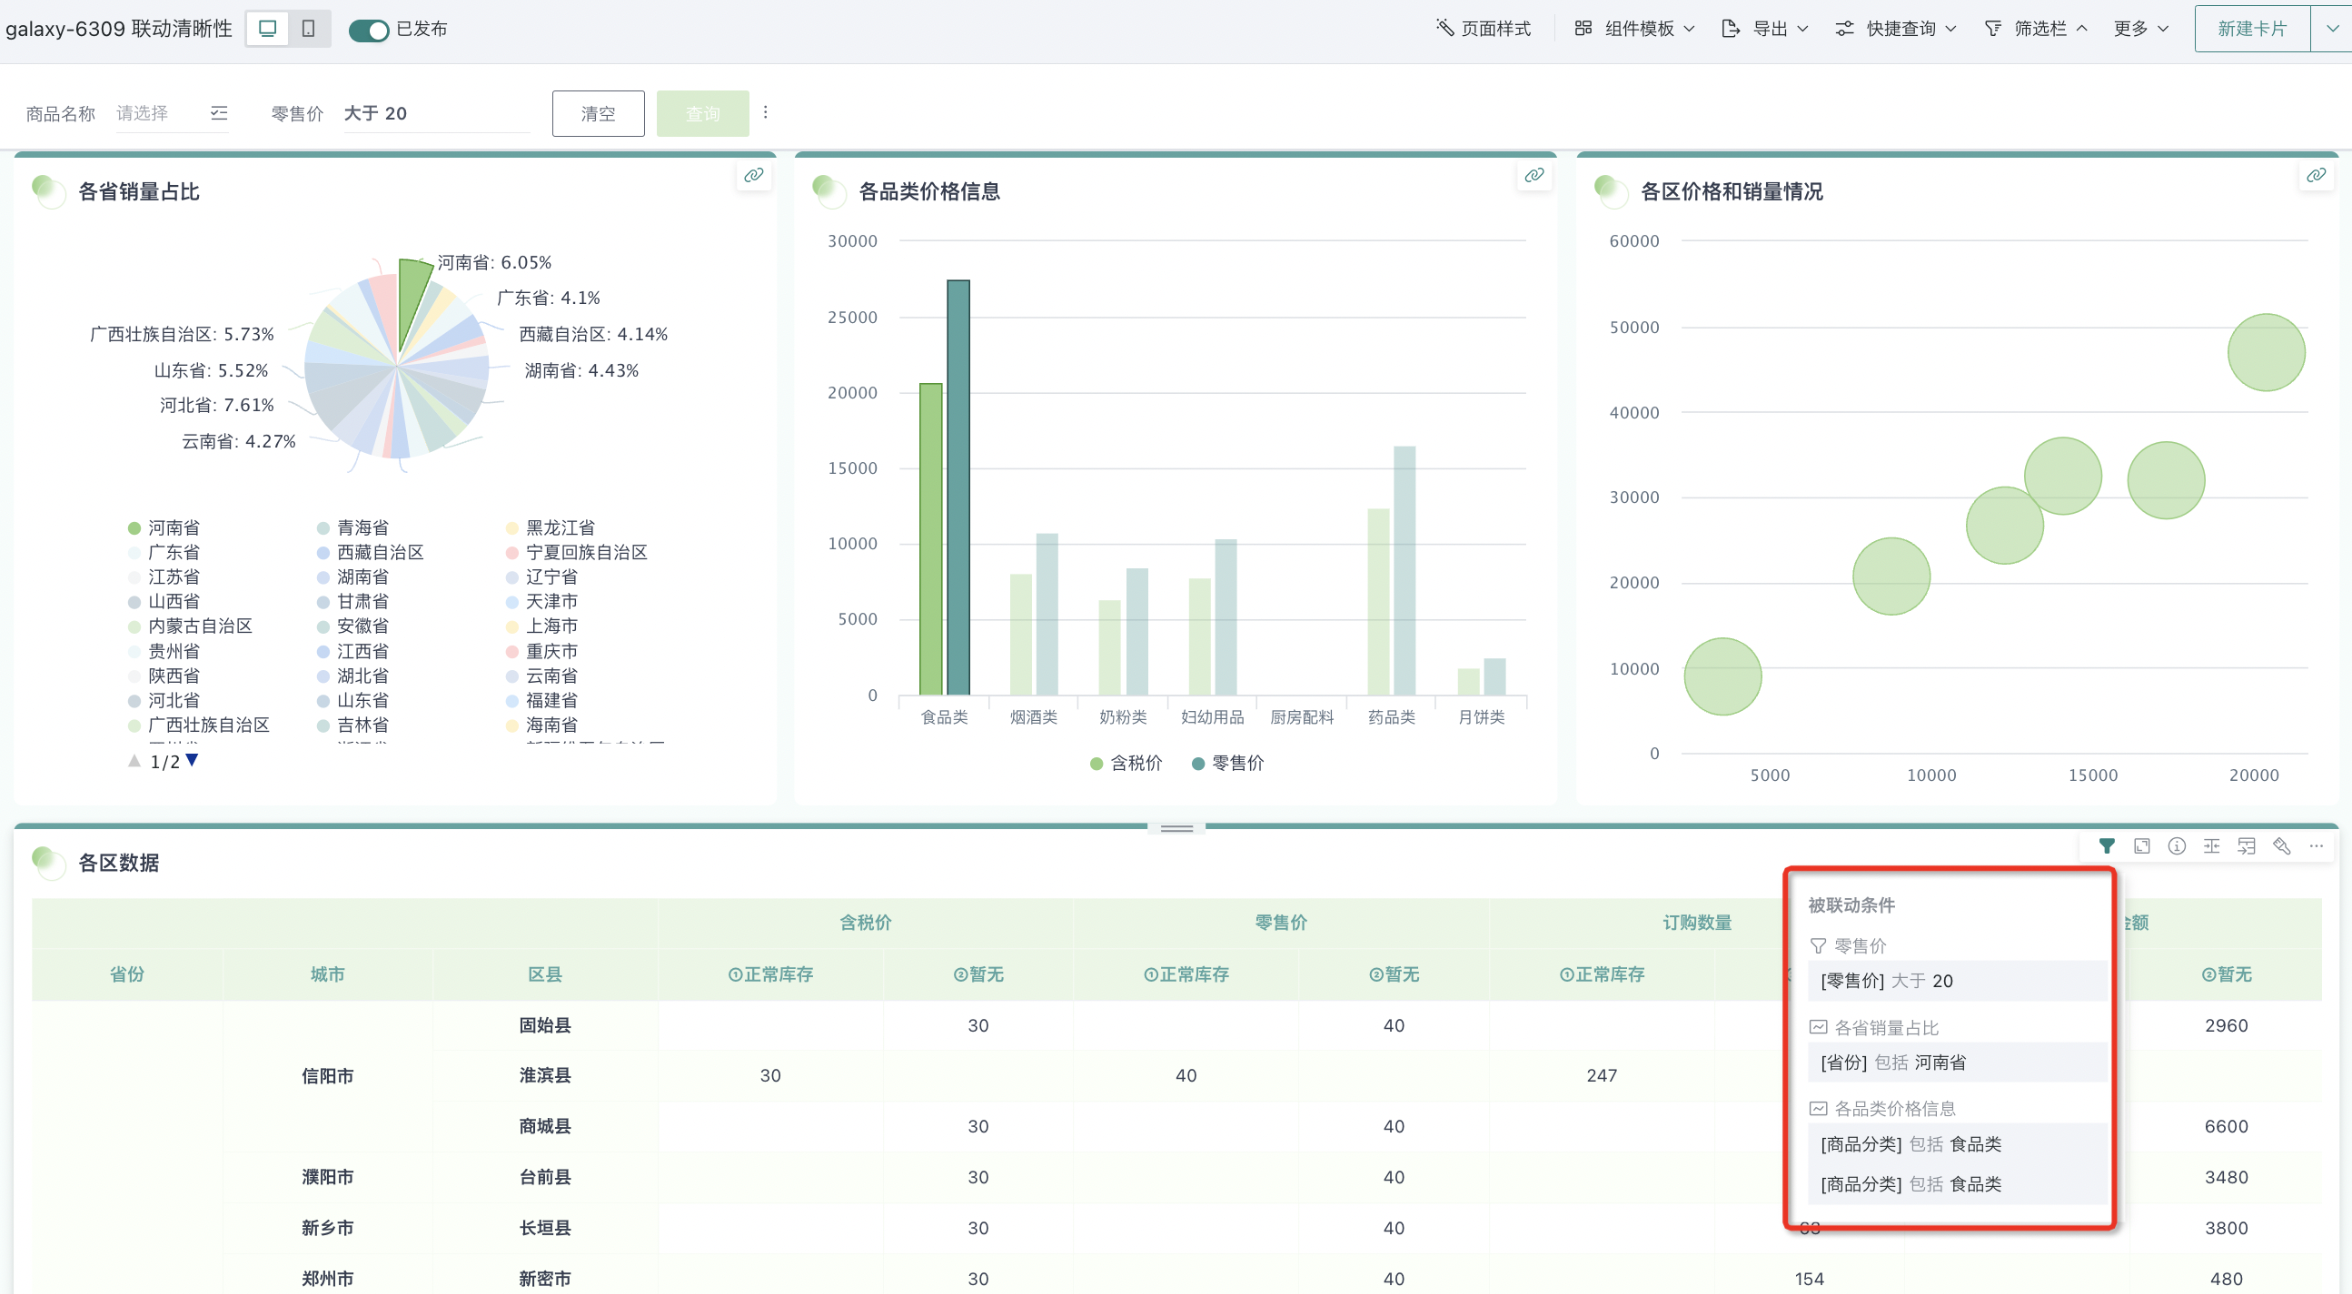The height and width of the screenshot is (1294, 2352).
Task: Click the 各品类价格信息 entry in linkage popup
Action: (1884, 1108)
